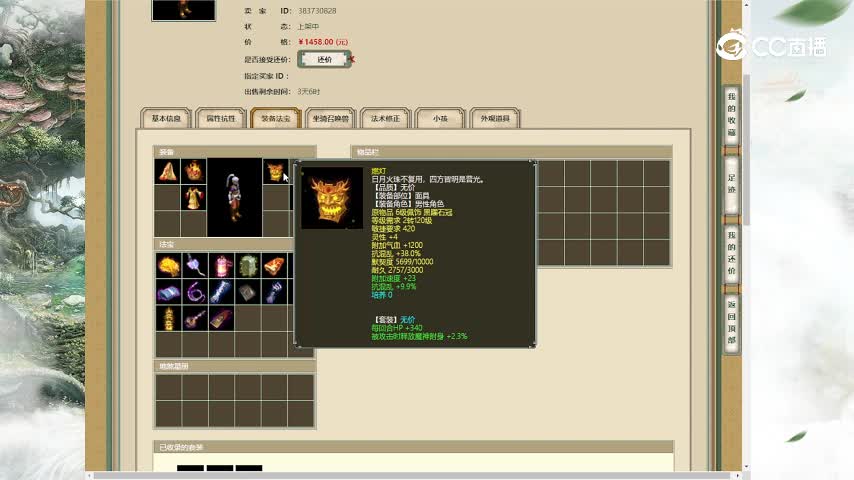The height and width of the screenshot is (480, 854).
Task: Select the gray stone block treasure icon
Action: (x=248, y=292)
